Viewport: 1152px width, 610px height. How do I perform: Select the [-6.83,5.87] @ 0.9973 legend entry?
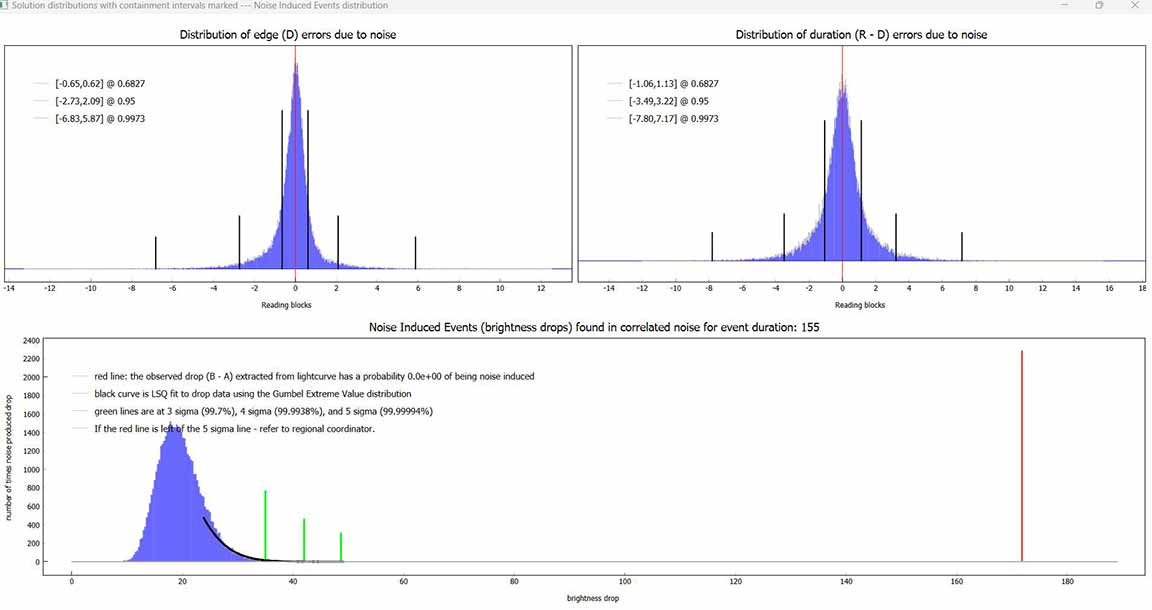[93, 119]
